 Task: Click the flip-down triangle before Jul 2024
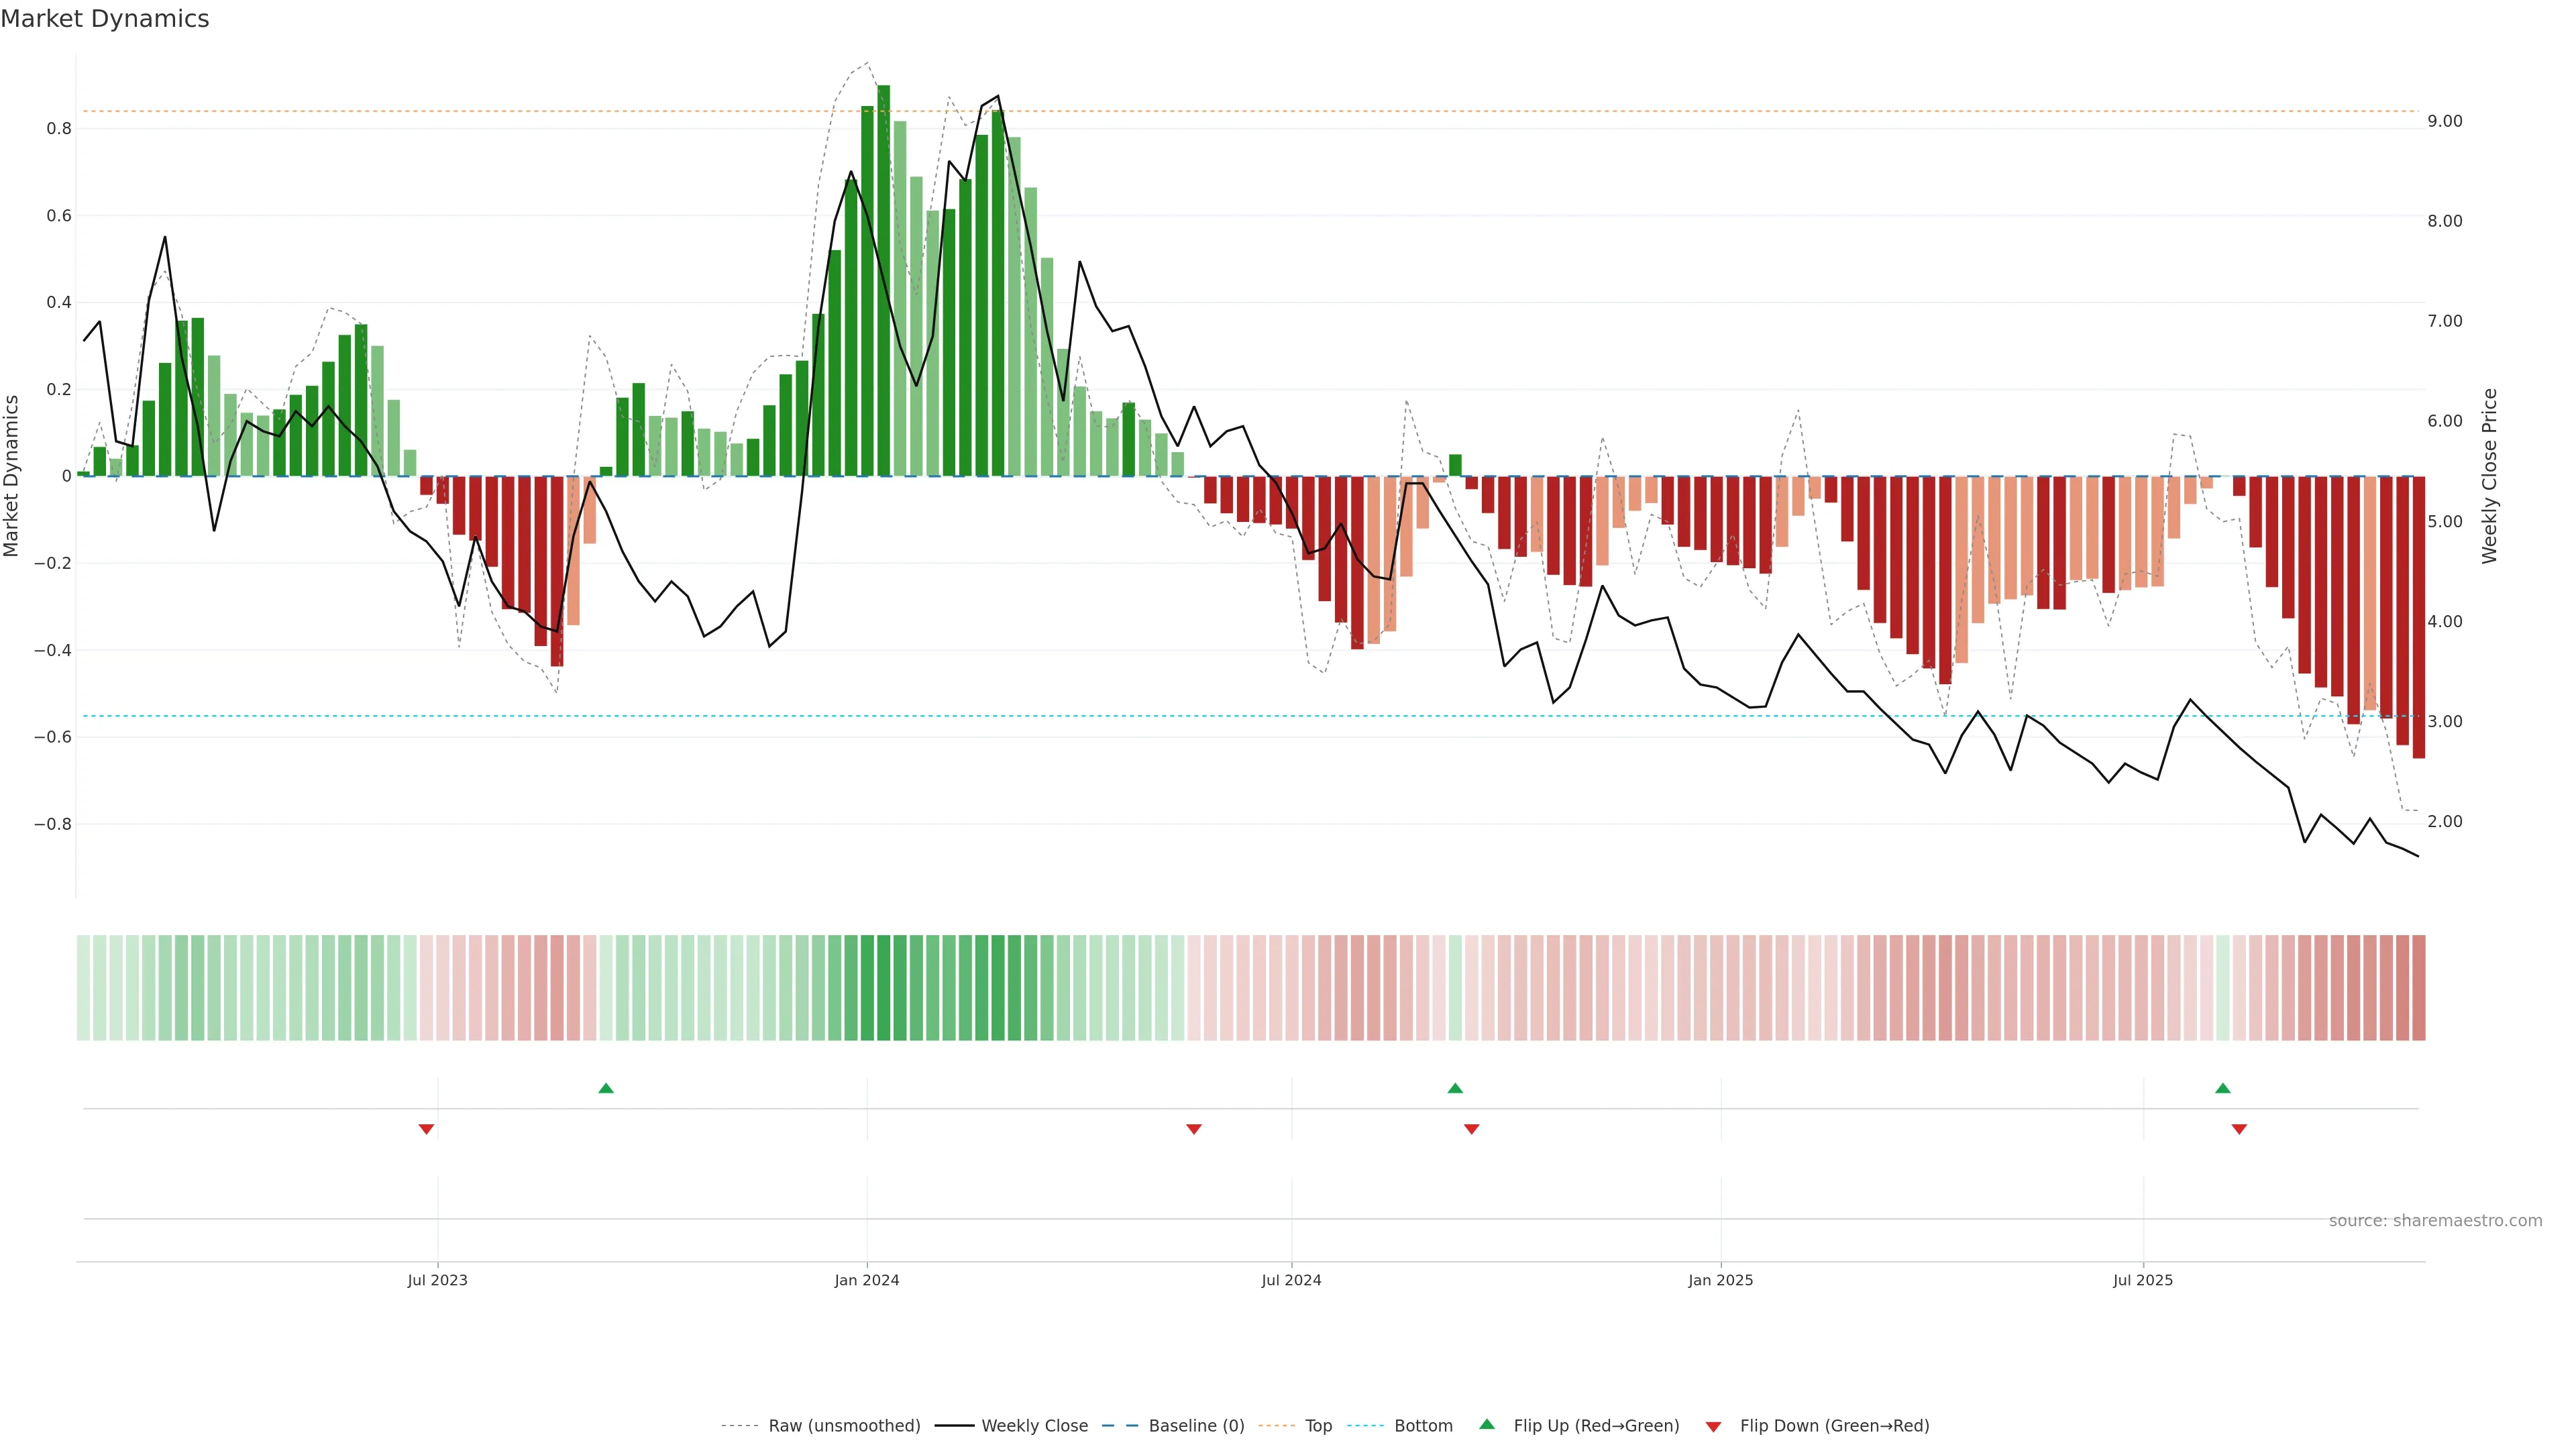click(x=1193, y=1129)
